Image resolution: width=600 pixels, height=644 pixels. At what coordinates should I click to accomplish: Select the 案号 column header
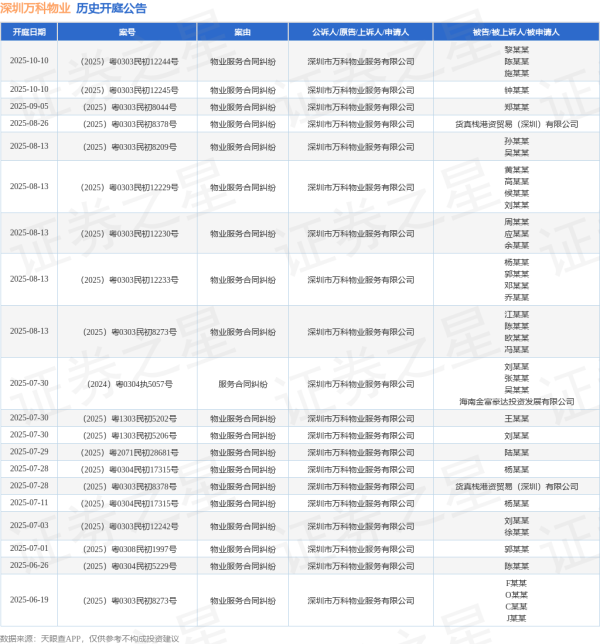point(127,33)
